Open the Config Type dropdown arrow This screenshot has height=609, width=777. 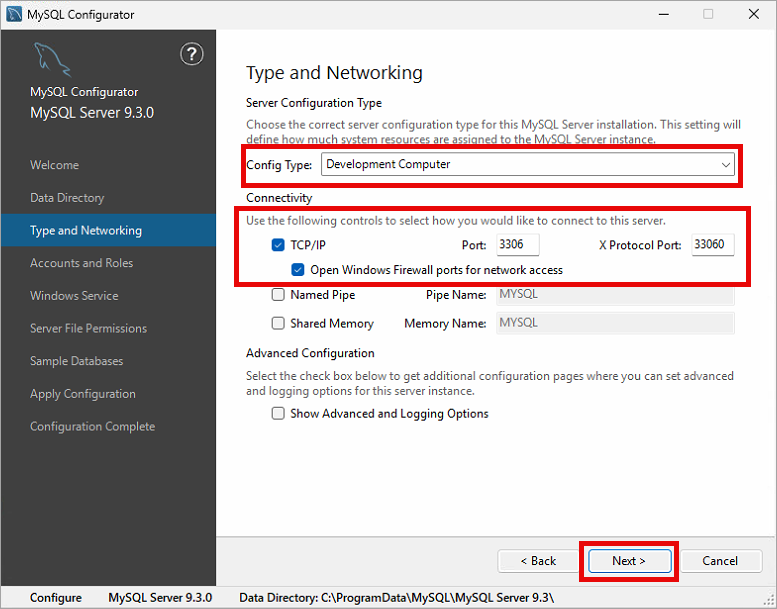(725, 165)
